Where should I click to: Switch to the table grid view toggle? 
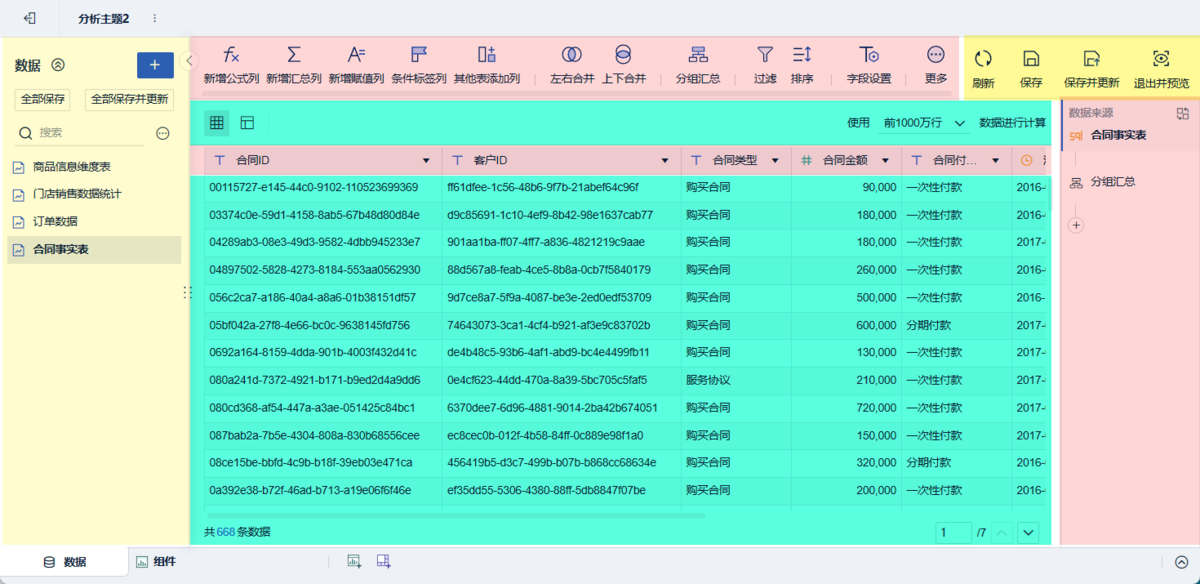216,123
